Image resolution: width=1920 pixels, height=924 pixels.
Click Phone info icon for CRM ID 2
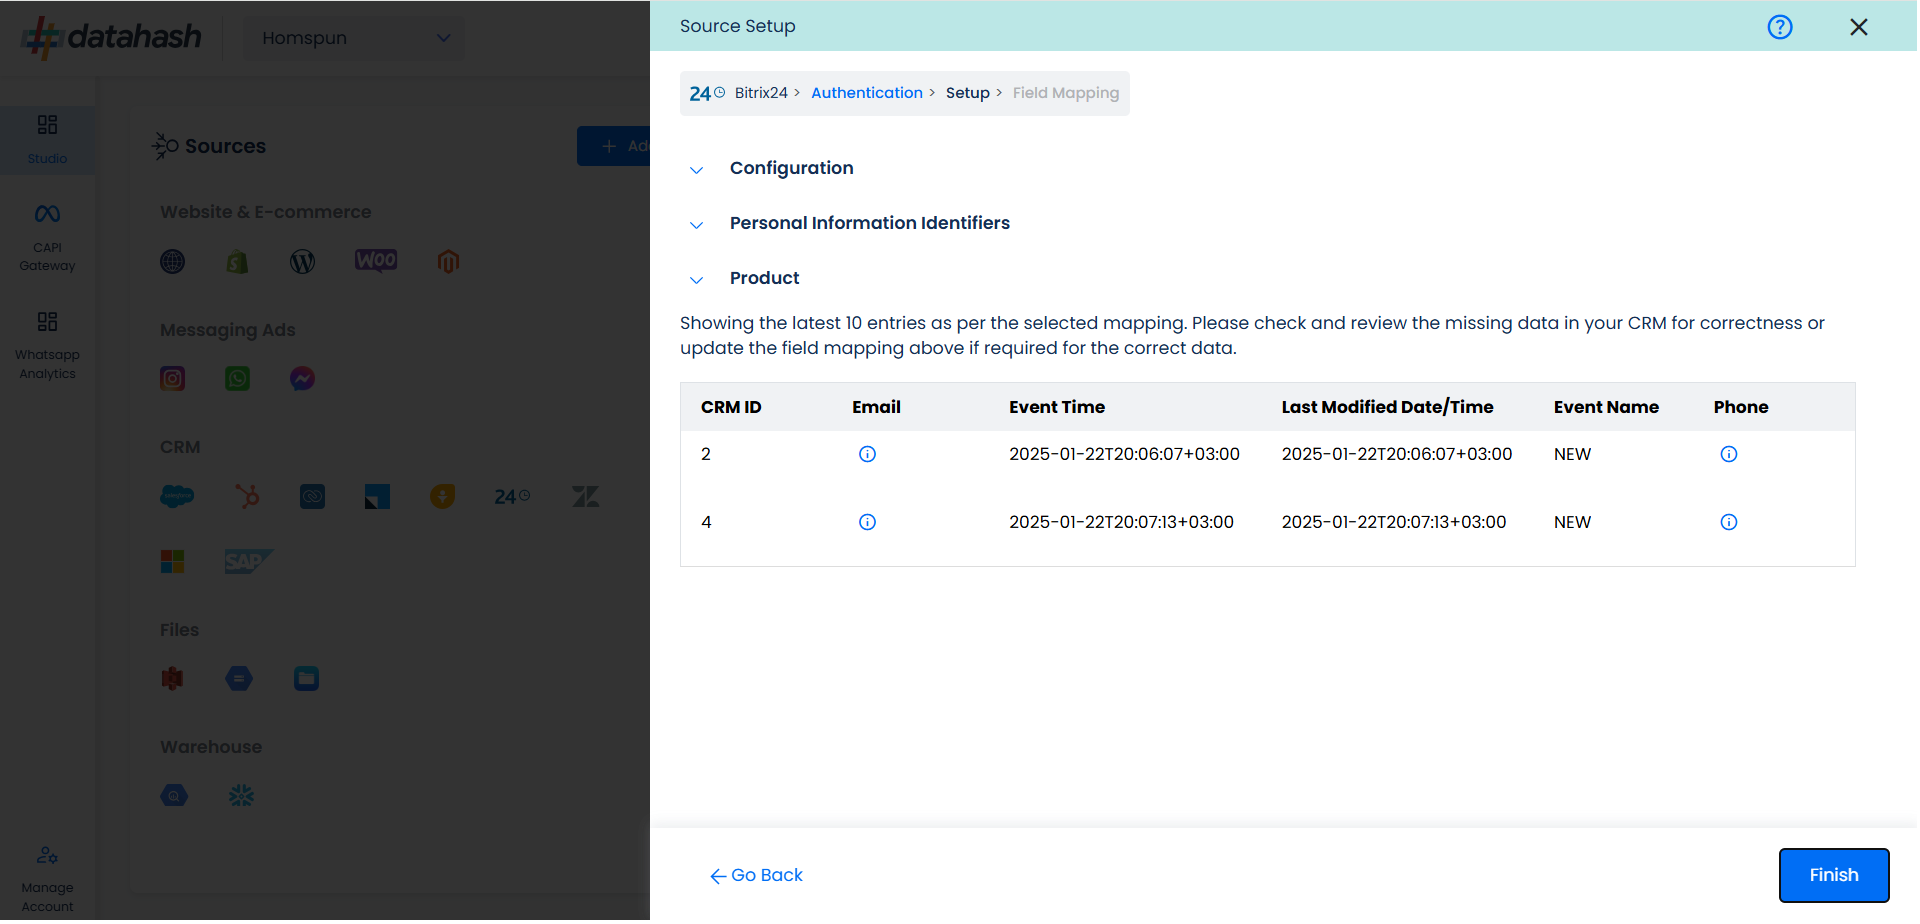pos(1728,454)
